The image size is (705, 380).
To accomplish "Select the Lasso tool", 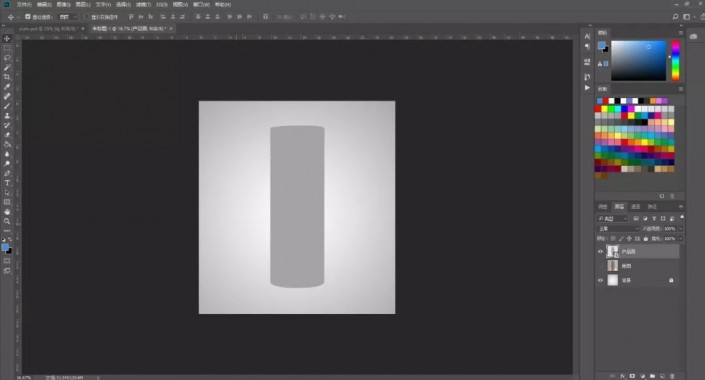I will pyautogui.click(x=7, y=58).
